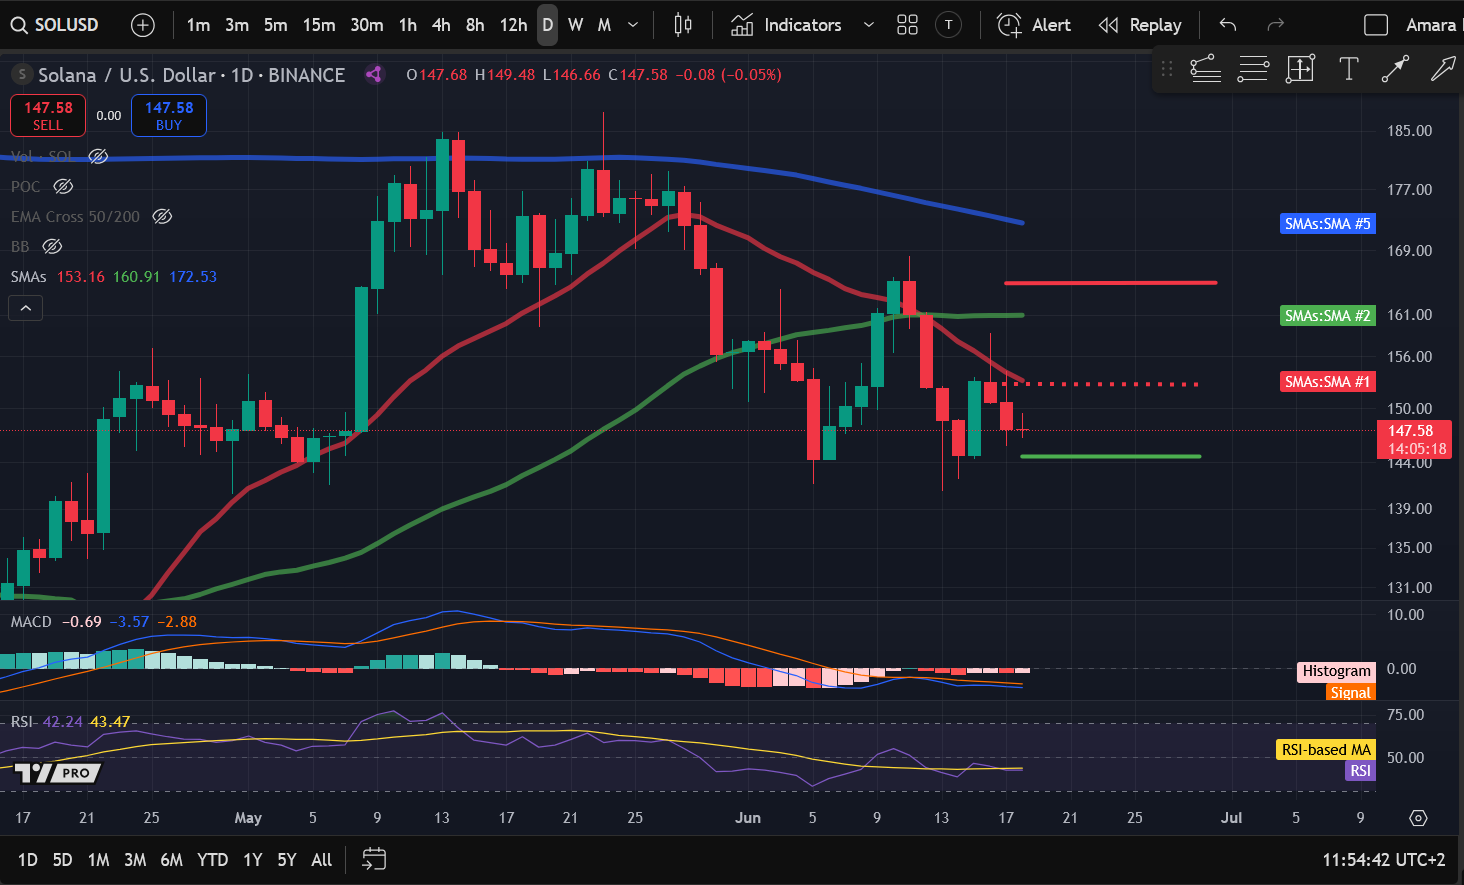Show All available date range
Image resolution: width=1464 pixels, height=885 pixels.
(x=321, y=859)
